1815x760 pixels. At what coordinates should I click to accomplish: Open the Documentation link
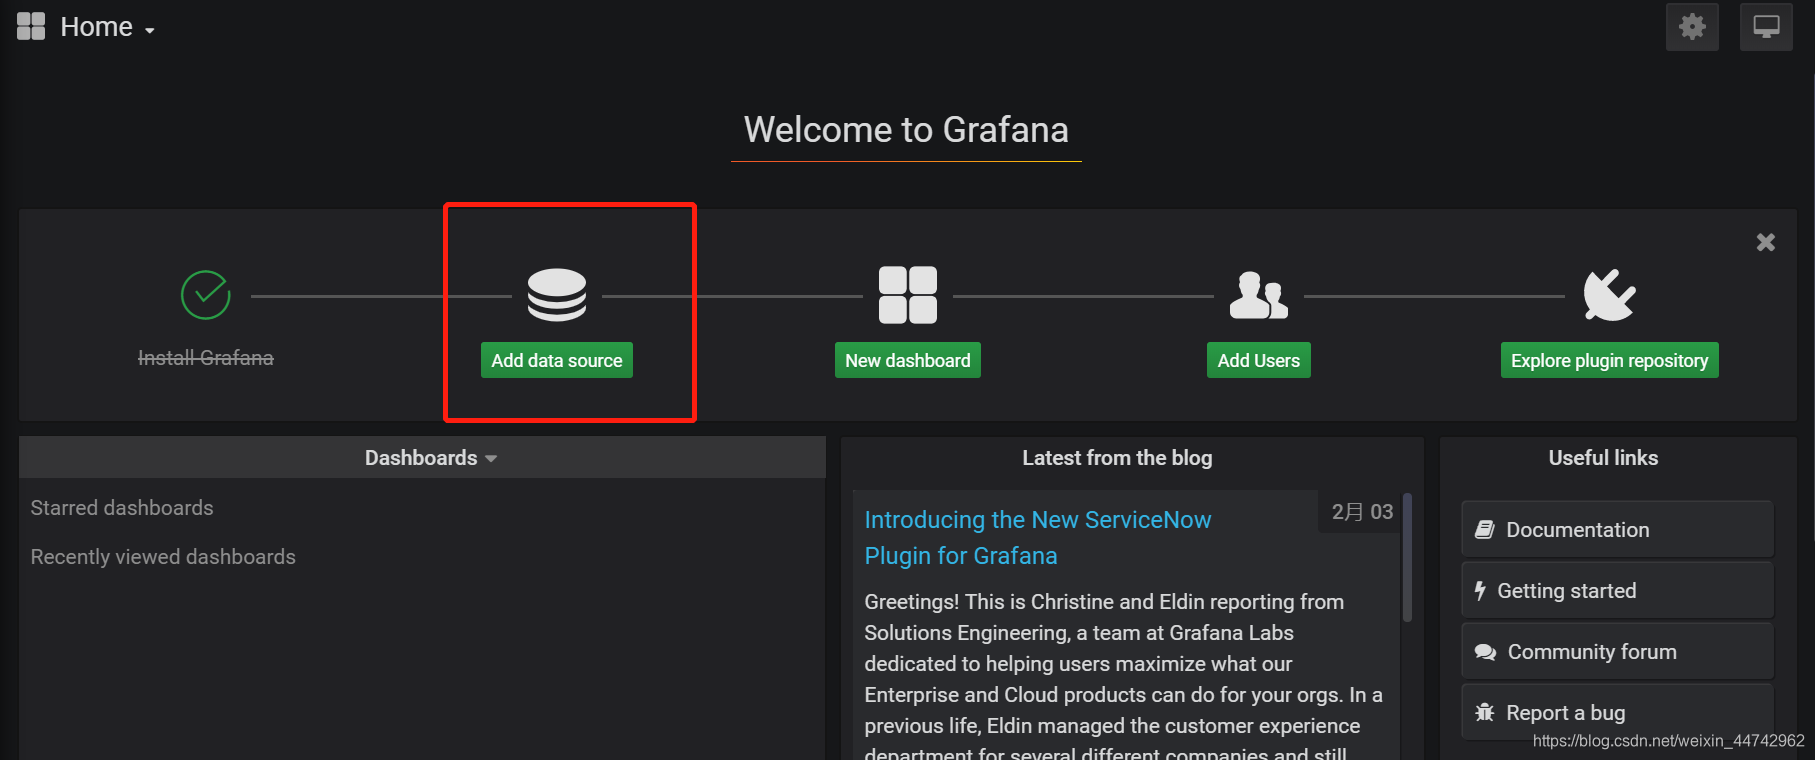coord(1617,530)
